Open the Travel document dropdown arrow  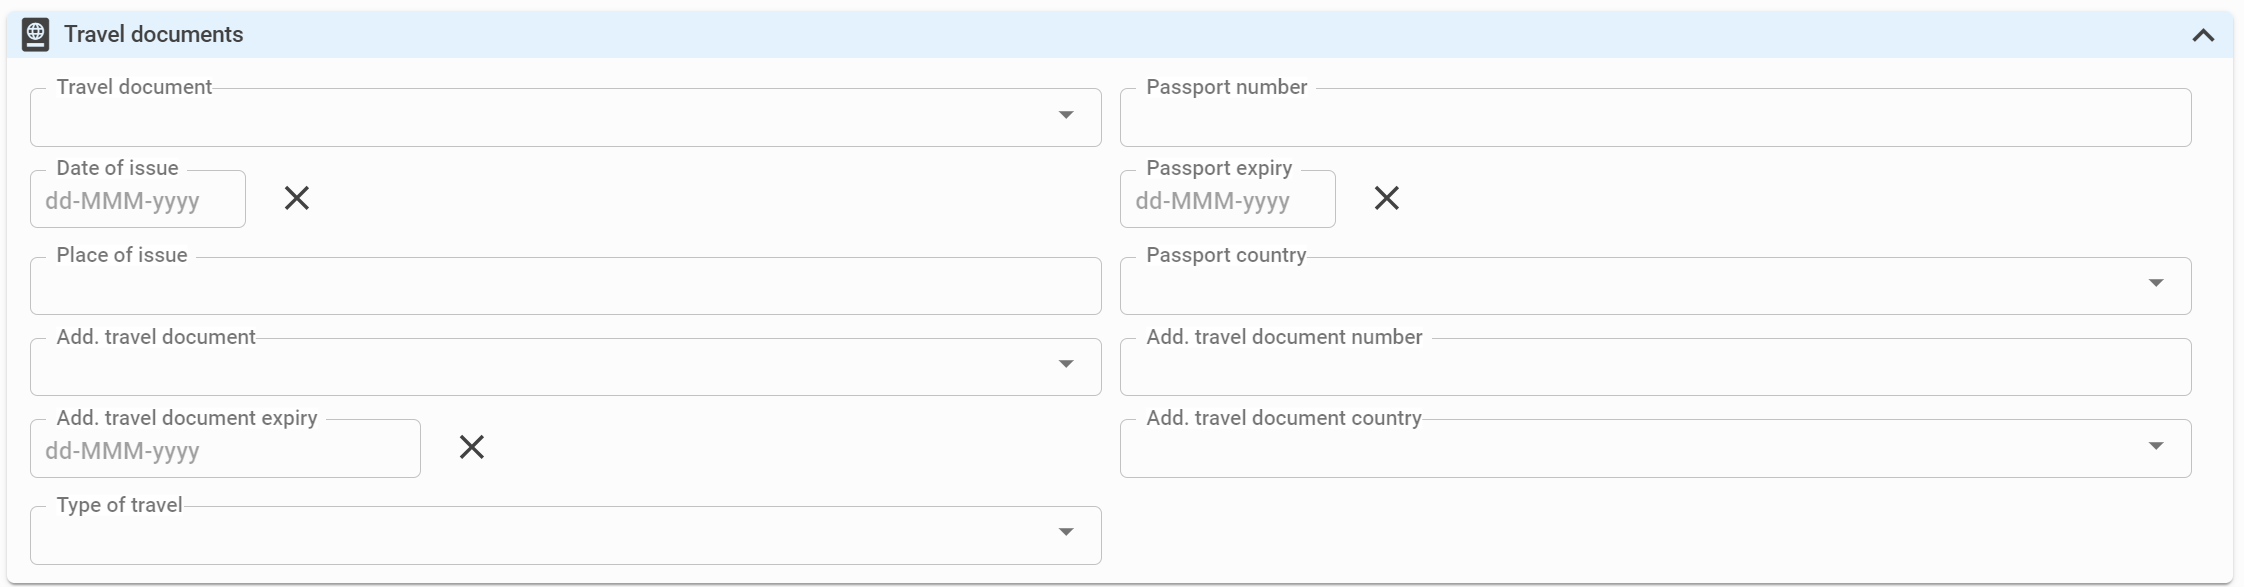click(1066, 115)
